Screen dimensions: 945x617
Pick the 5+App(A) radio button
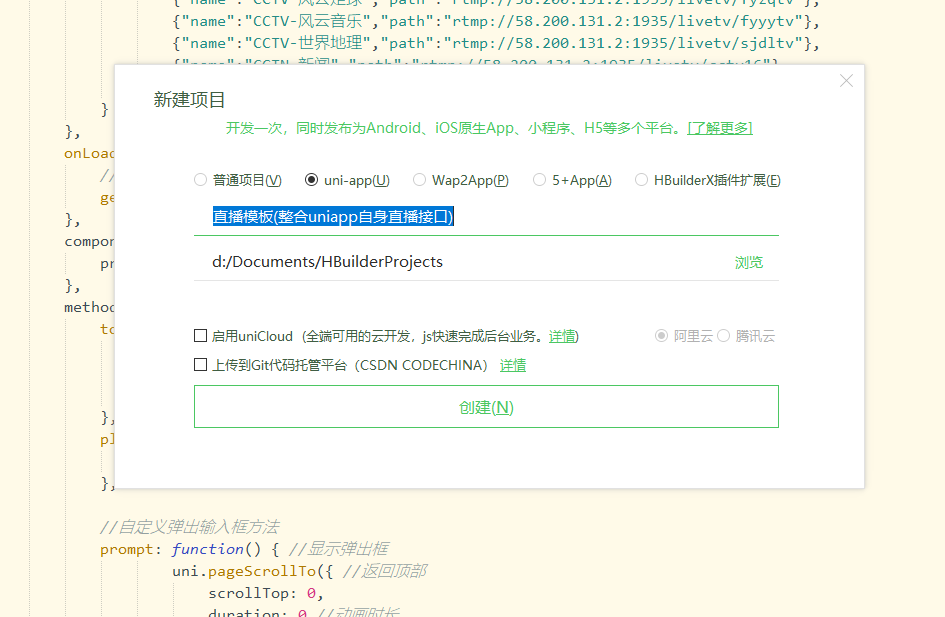tap(540, 180)
